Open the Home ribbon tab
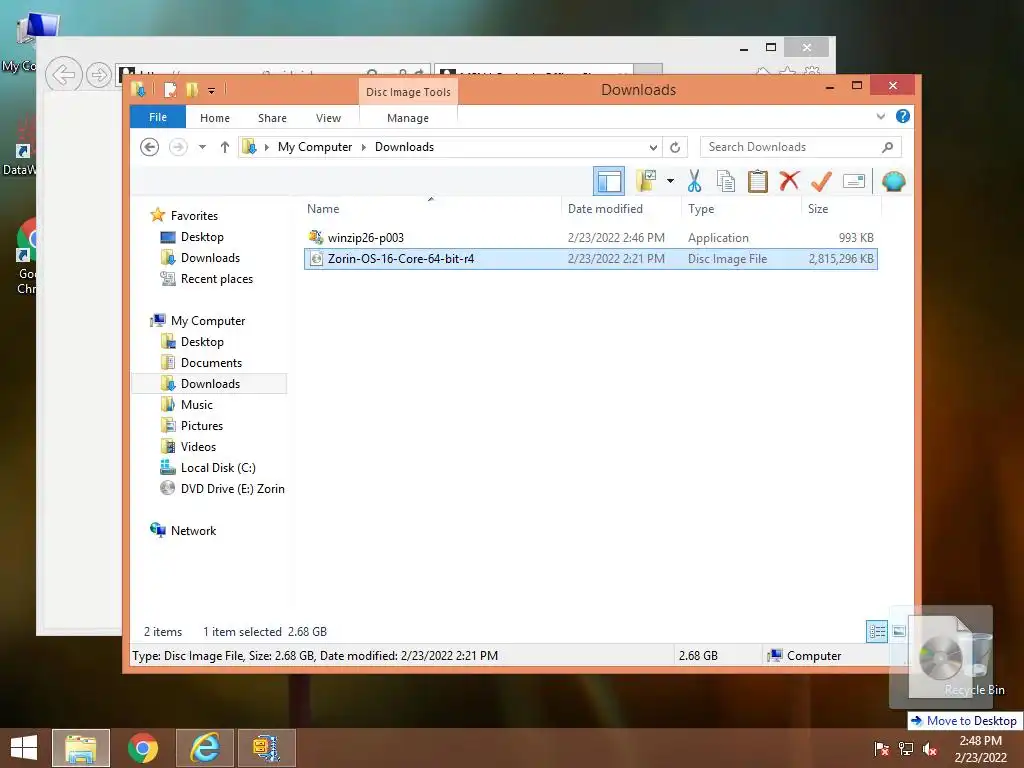This screenshot has height=768, width=1024. [215, 118]
